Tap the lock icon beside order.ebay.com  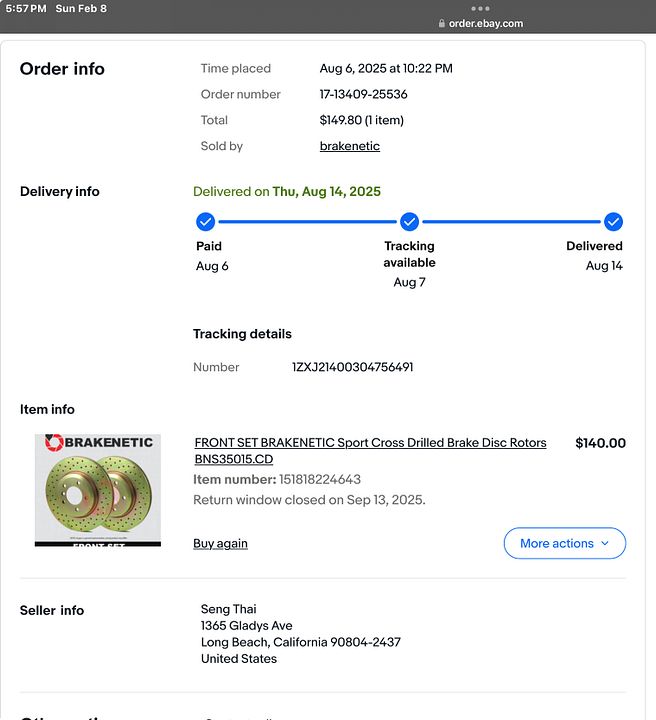coord(442,23)
